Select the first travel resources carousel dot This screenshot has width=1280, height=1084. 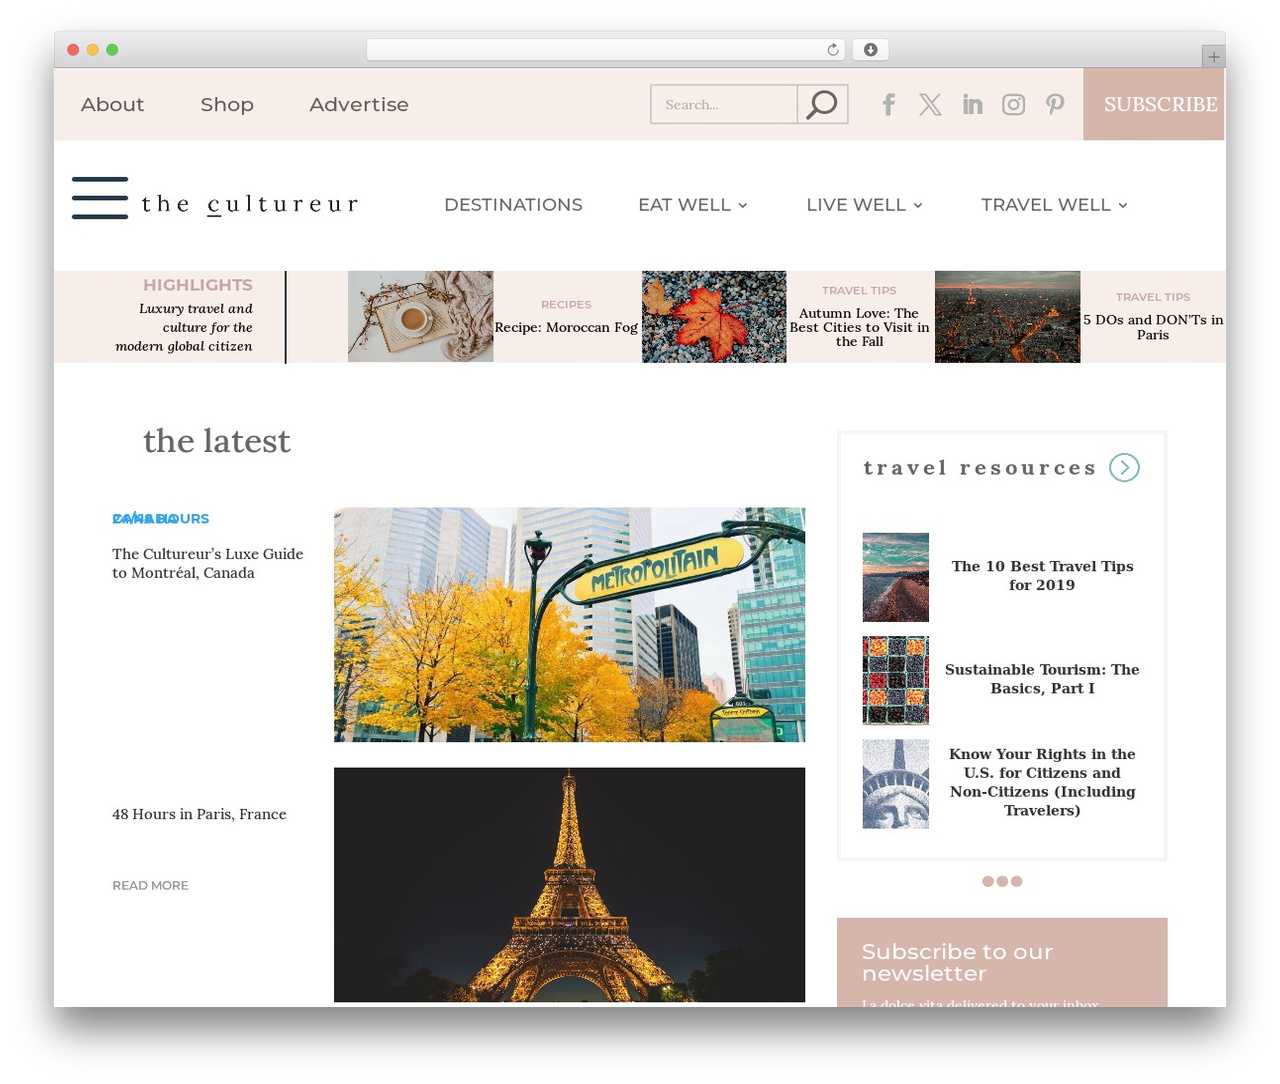click(988, 881)
